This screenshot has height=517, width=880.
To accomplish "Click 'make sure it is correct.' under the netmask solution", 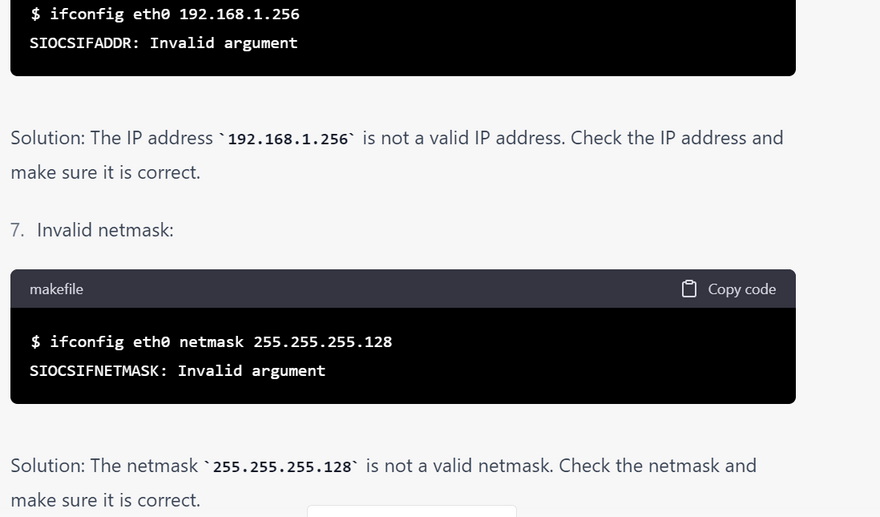I will [x=105, y=500].
